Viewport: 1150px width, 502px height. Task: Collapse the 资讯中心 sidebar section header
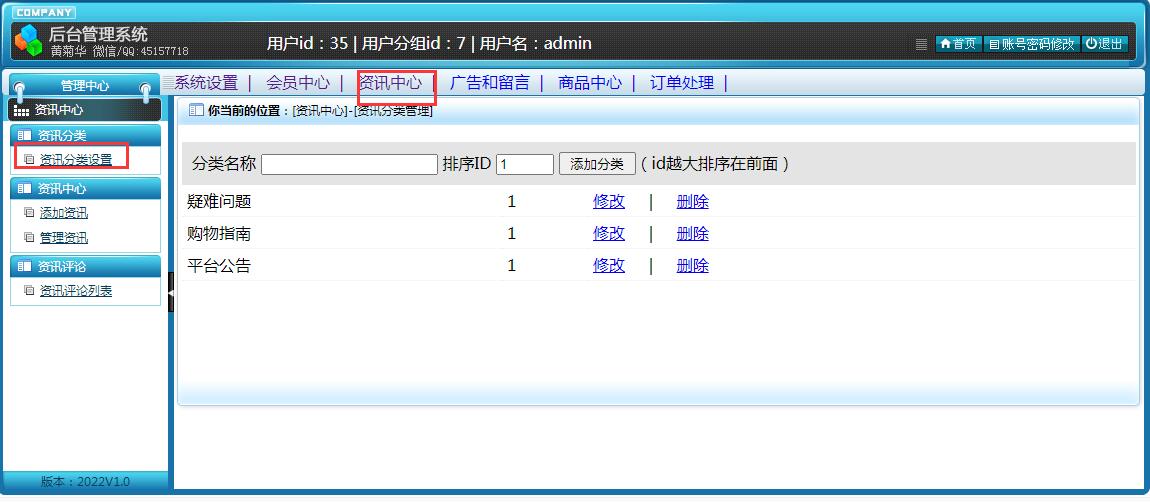pos(85,189)
